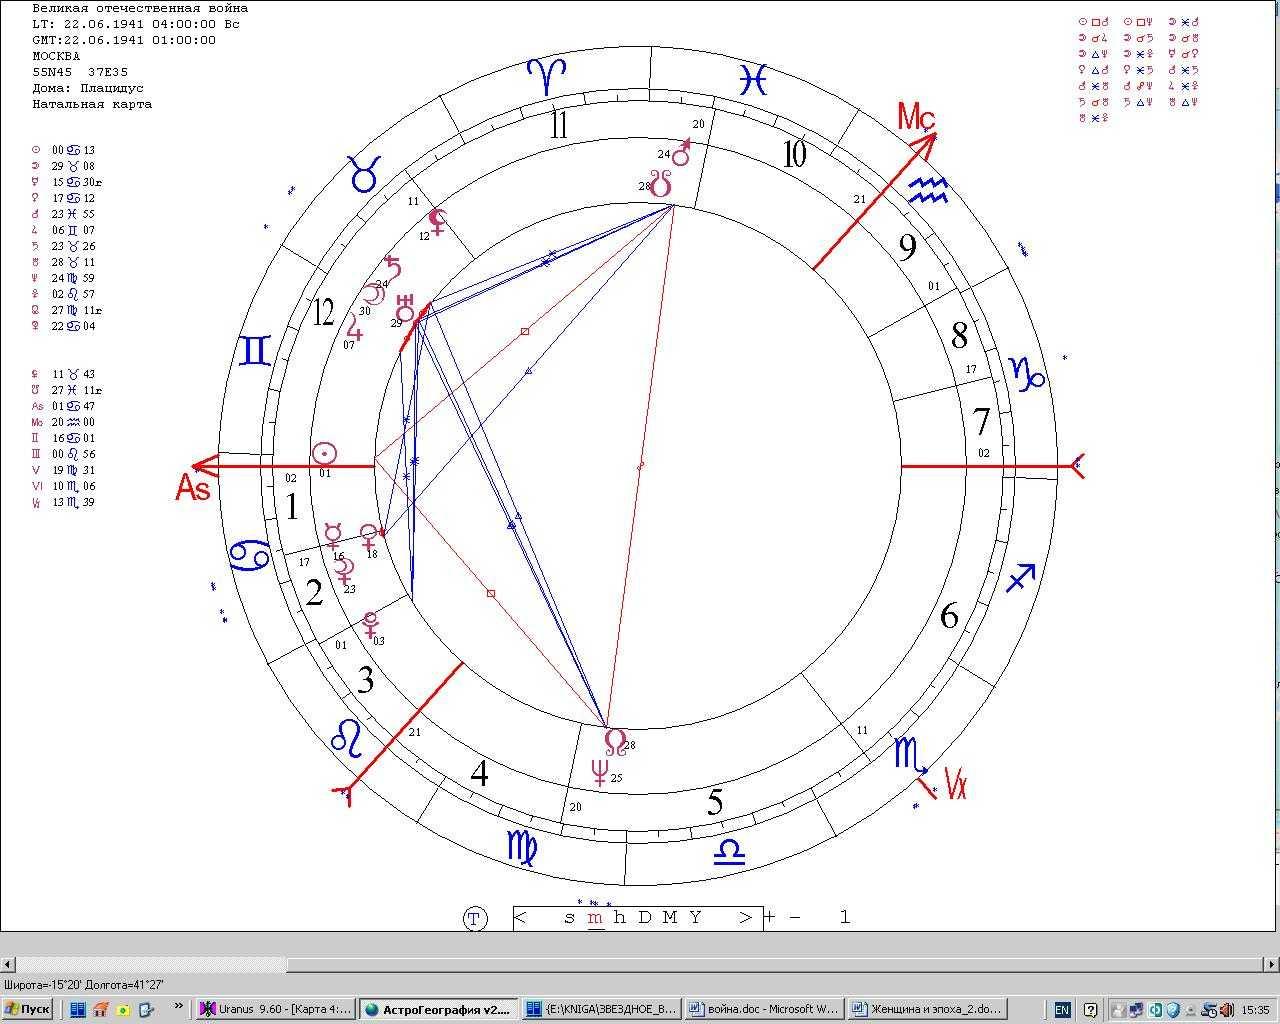Viewport: 1280px width, 1024px height.
Task: Select the days 'D' time unit
Action: point(645,918)
